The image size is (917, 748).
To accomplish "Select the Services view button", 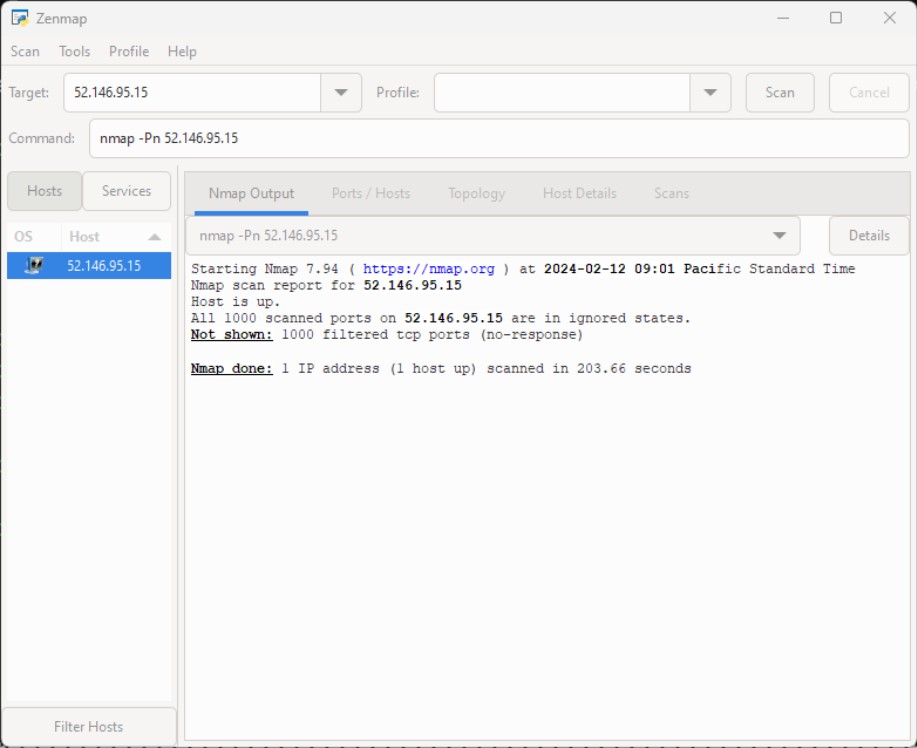I will [x=126, y=191].
